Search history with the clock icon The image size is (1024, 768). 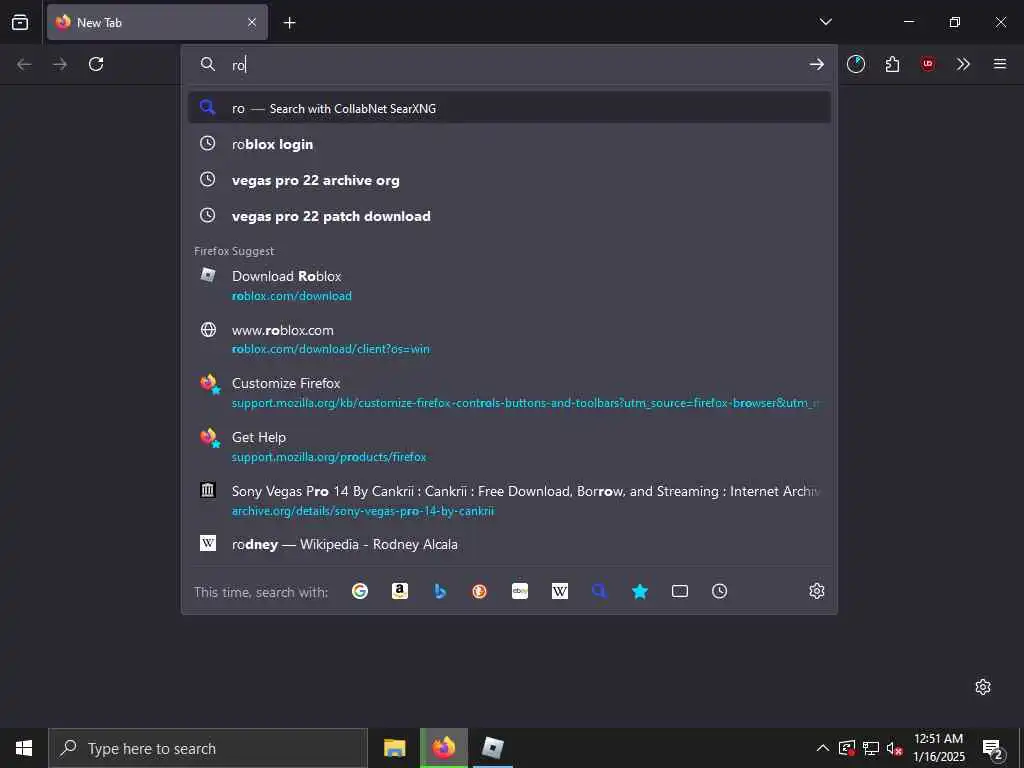(720, 591)
